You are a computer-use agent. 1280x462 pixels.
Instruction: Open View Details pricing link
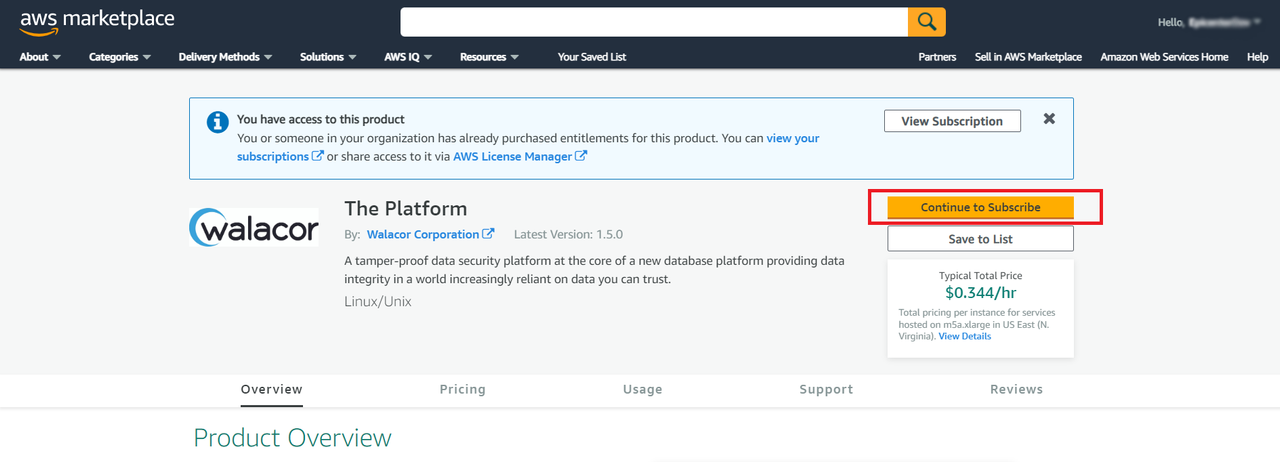(x=965, y=336)
